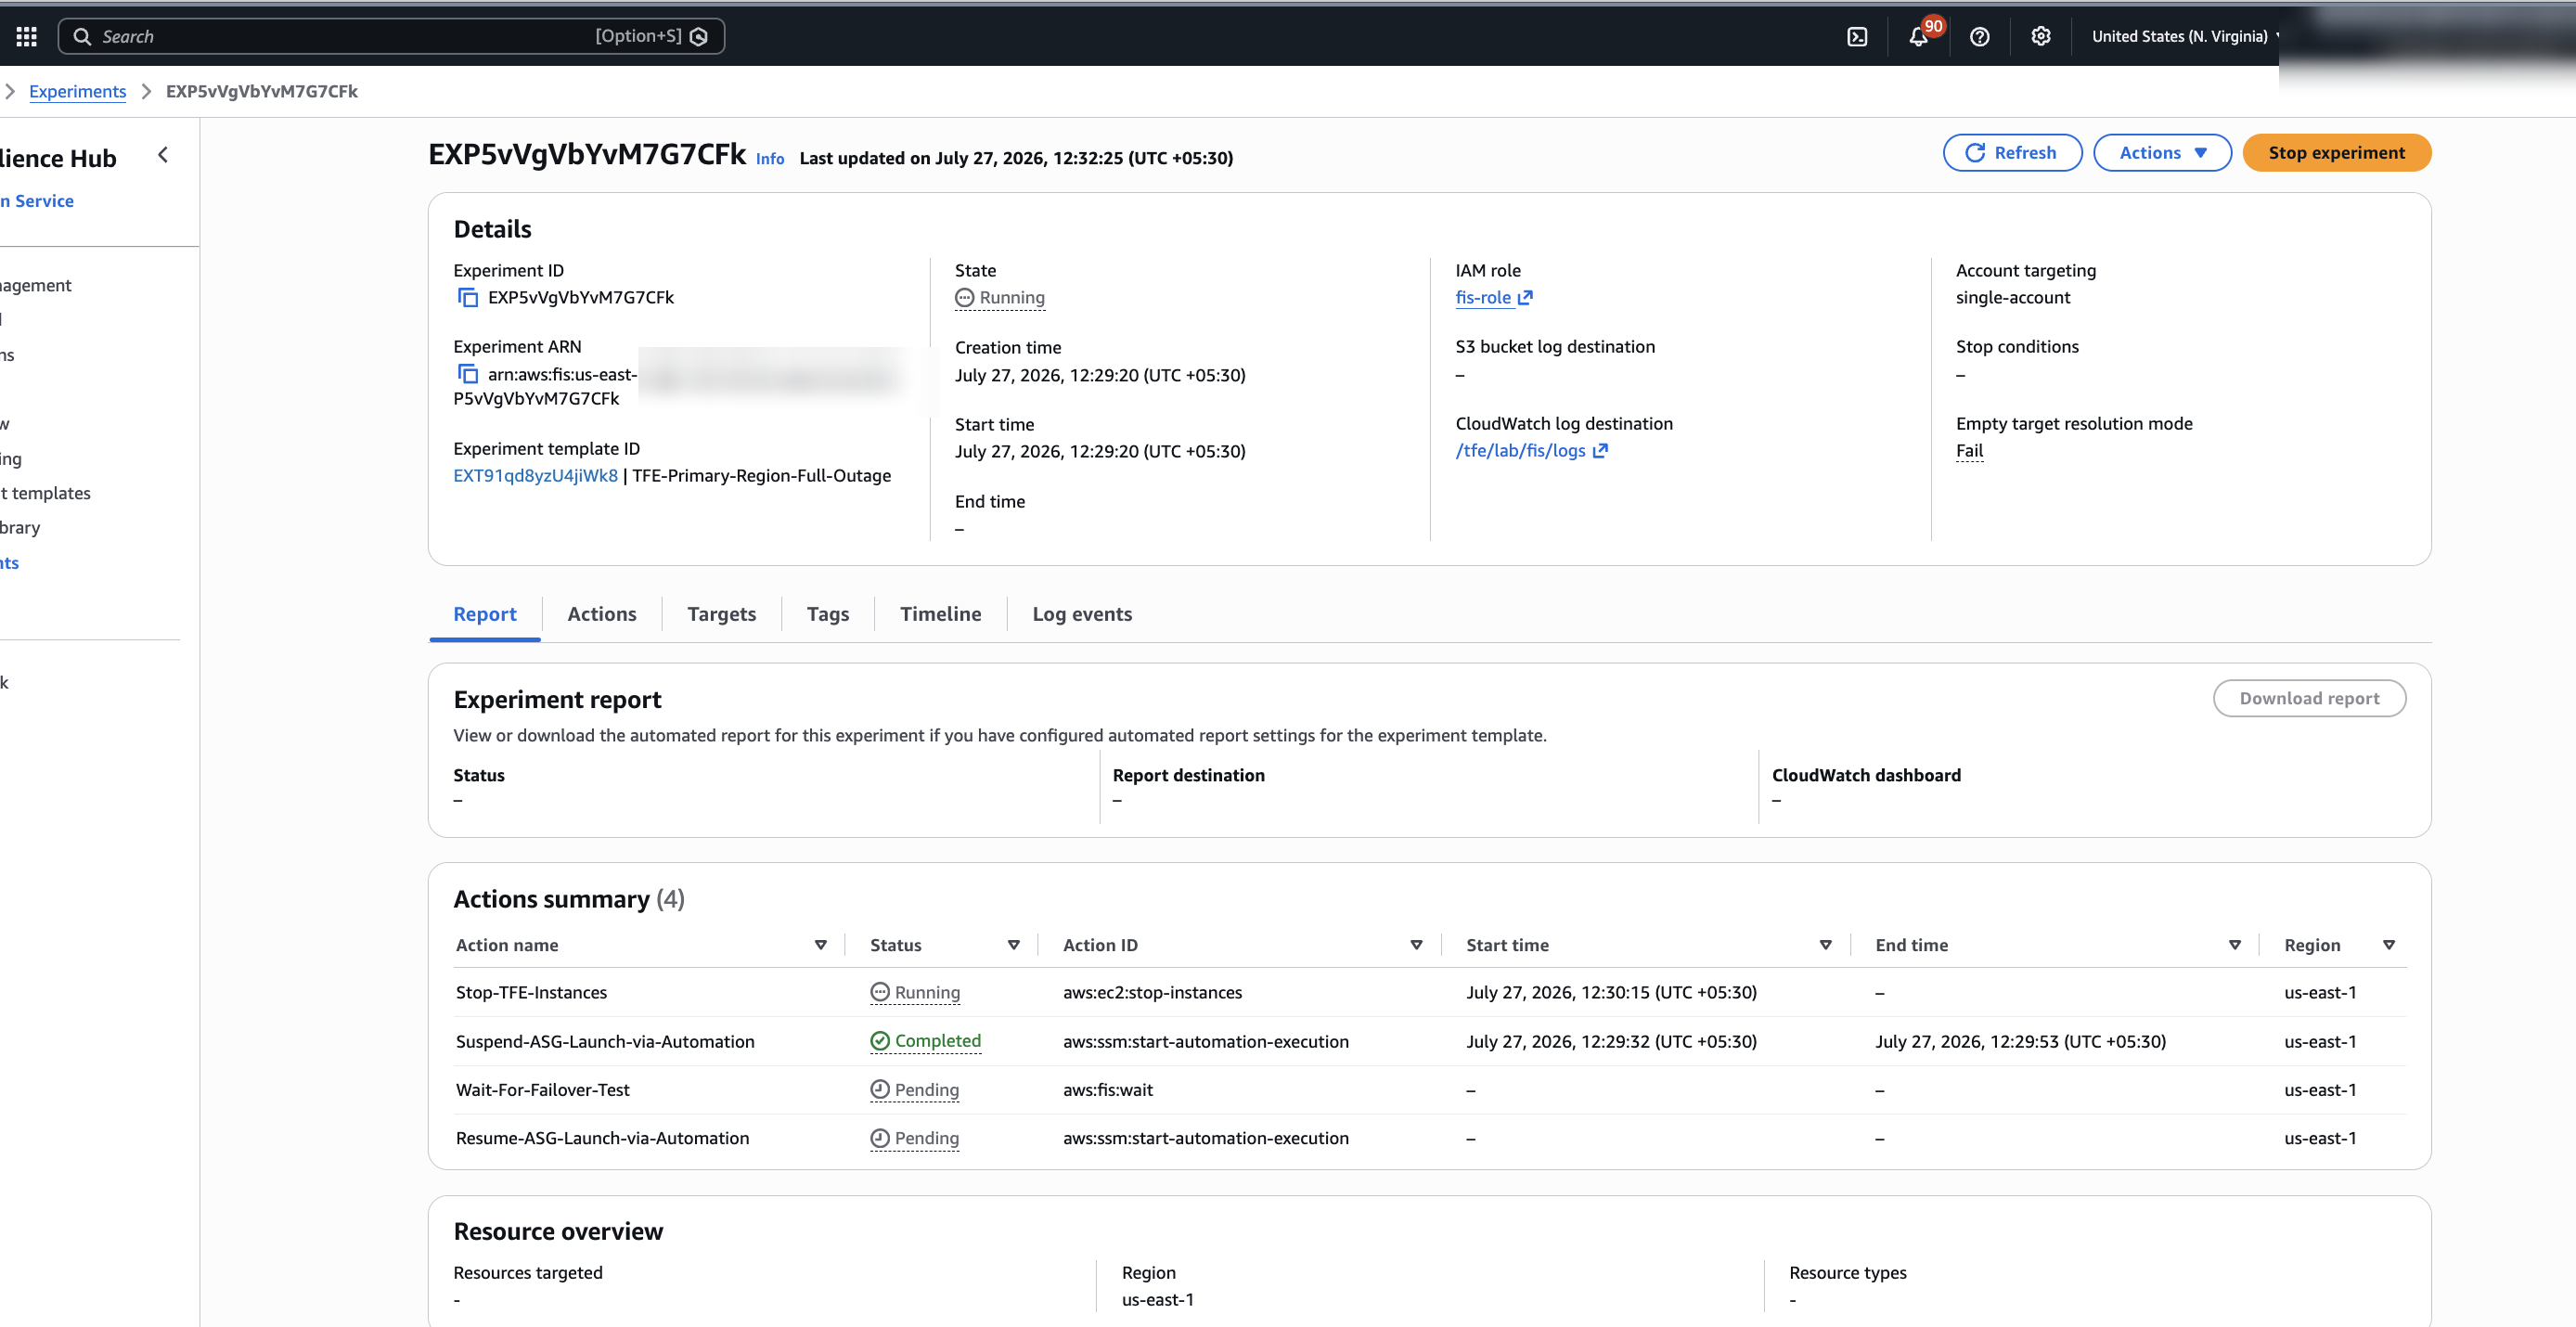Screen dimensions: 2576x1327
Task: Click the Running state icon in Details
Action: pyautogui.click(x=964, y=298)
